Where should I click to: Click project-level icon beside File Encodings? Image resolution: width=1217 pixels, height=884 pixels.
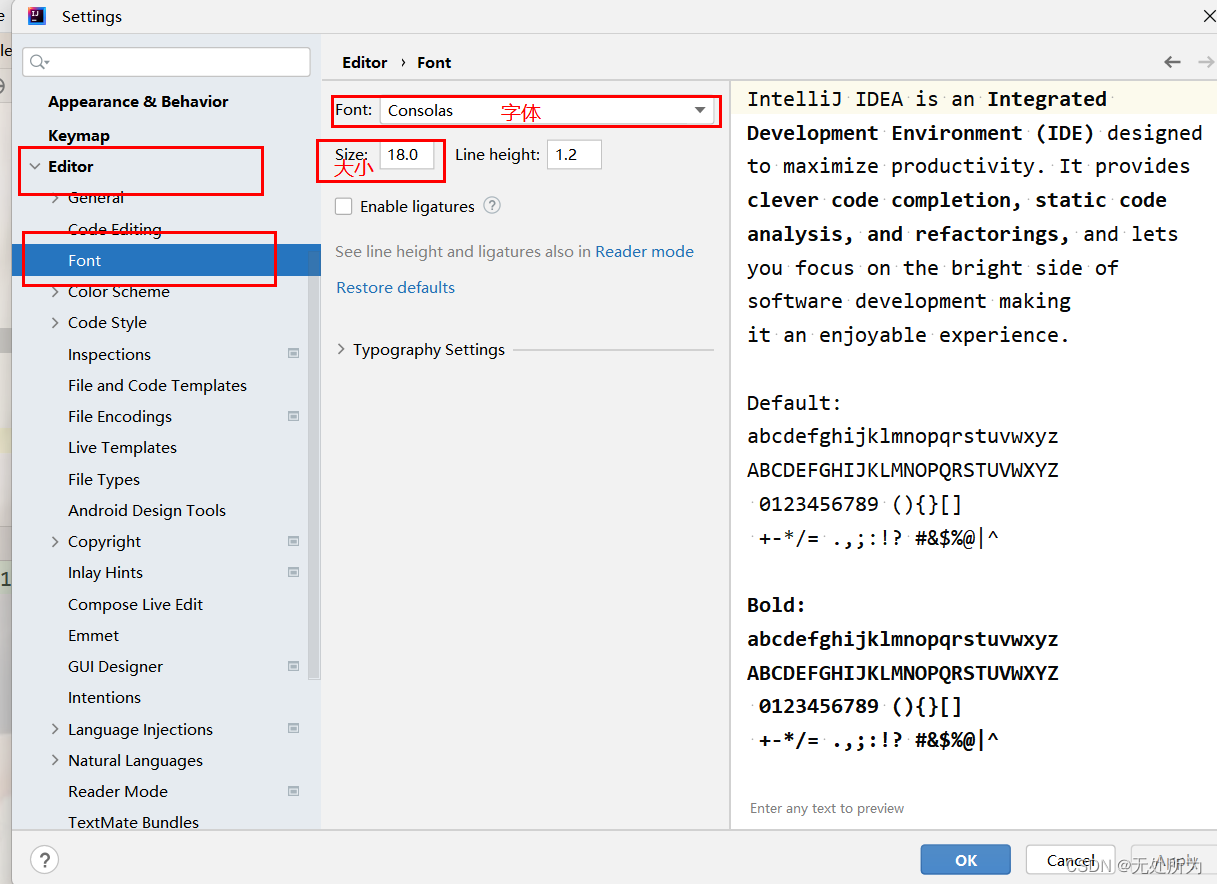click(x=293, y=416)
